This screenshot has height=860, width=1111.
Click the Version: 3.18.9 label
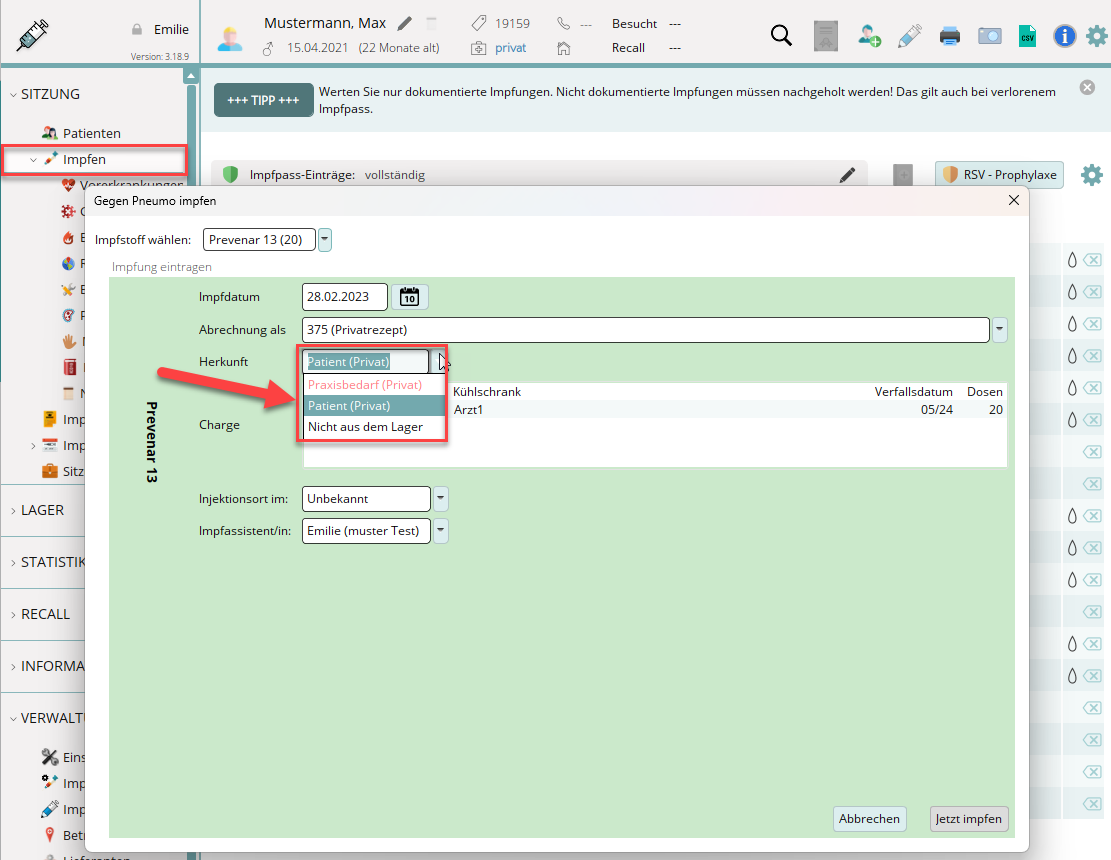tap(159, 57)
